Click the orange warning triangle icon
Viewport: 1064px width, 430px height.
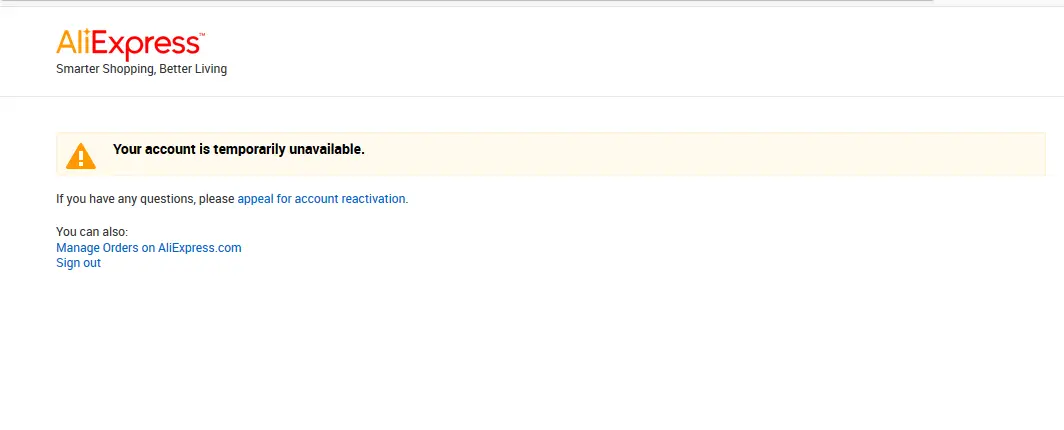81,155
